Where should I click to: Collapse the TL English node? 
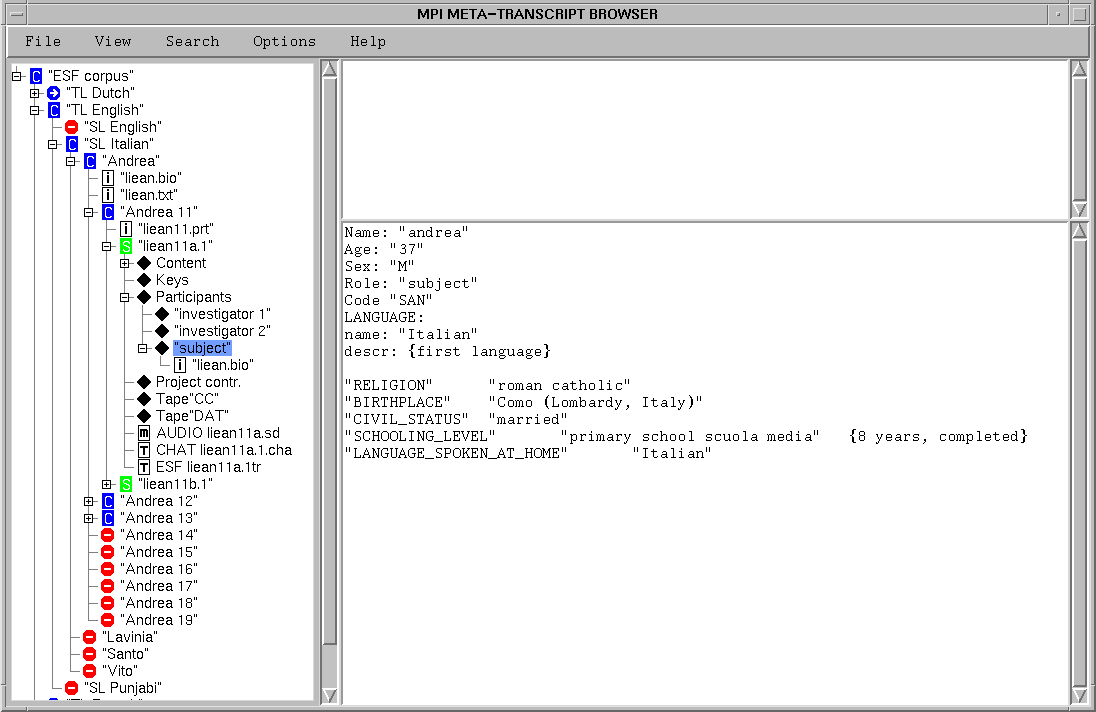[x=35, y=110]
